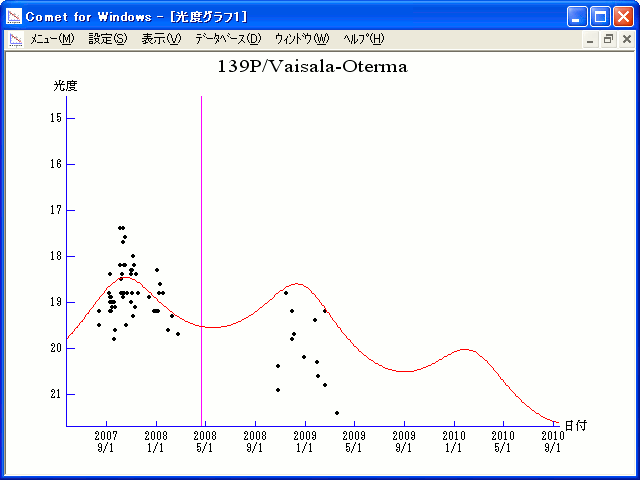Click the 光度 y-axis label

tap(65, 86)
